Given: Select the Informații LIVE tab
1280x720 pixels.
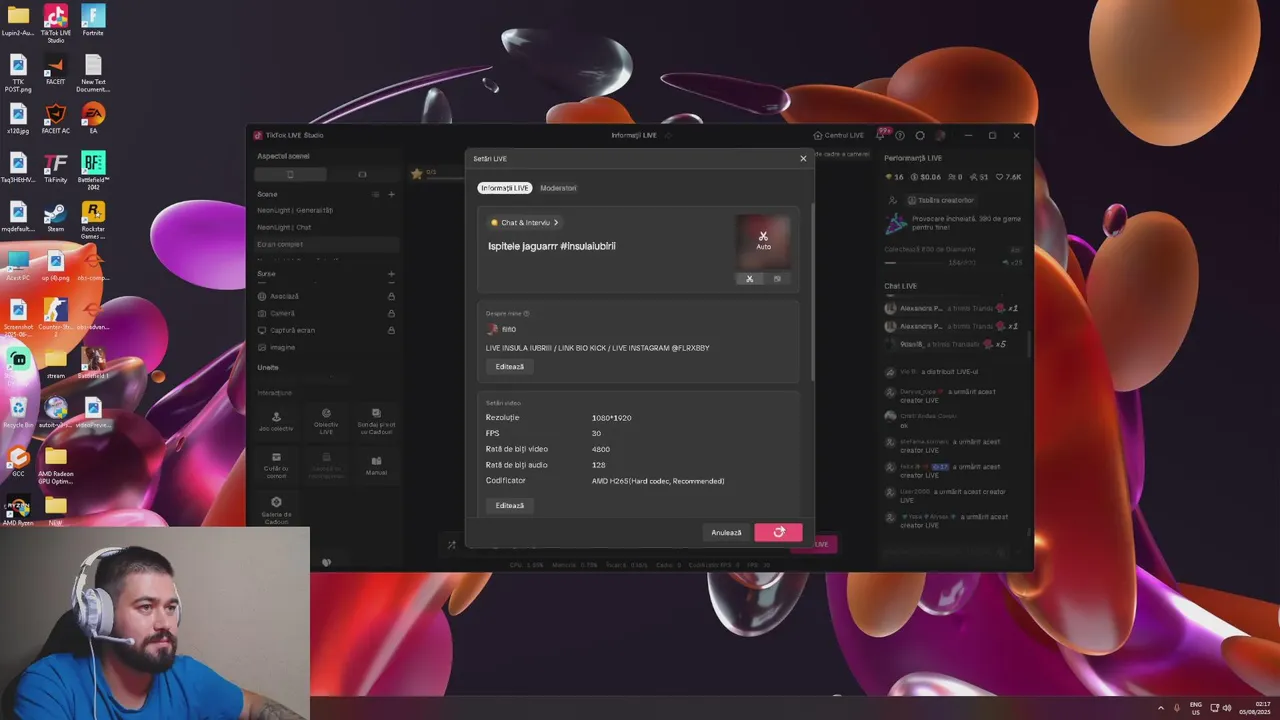Looking at the screenshot, I should [505, 188].
